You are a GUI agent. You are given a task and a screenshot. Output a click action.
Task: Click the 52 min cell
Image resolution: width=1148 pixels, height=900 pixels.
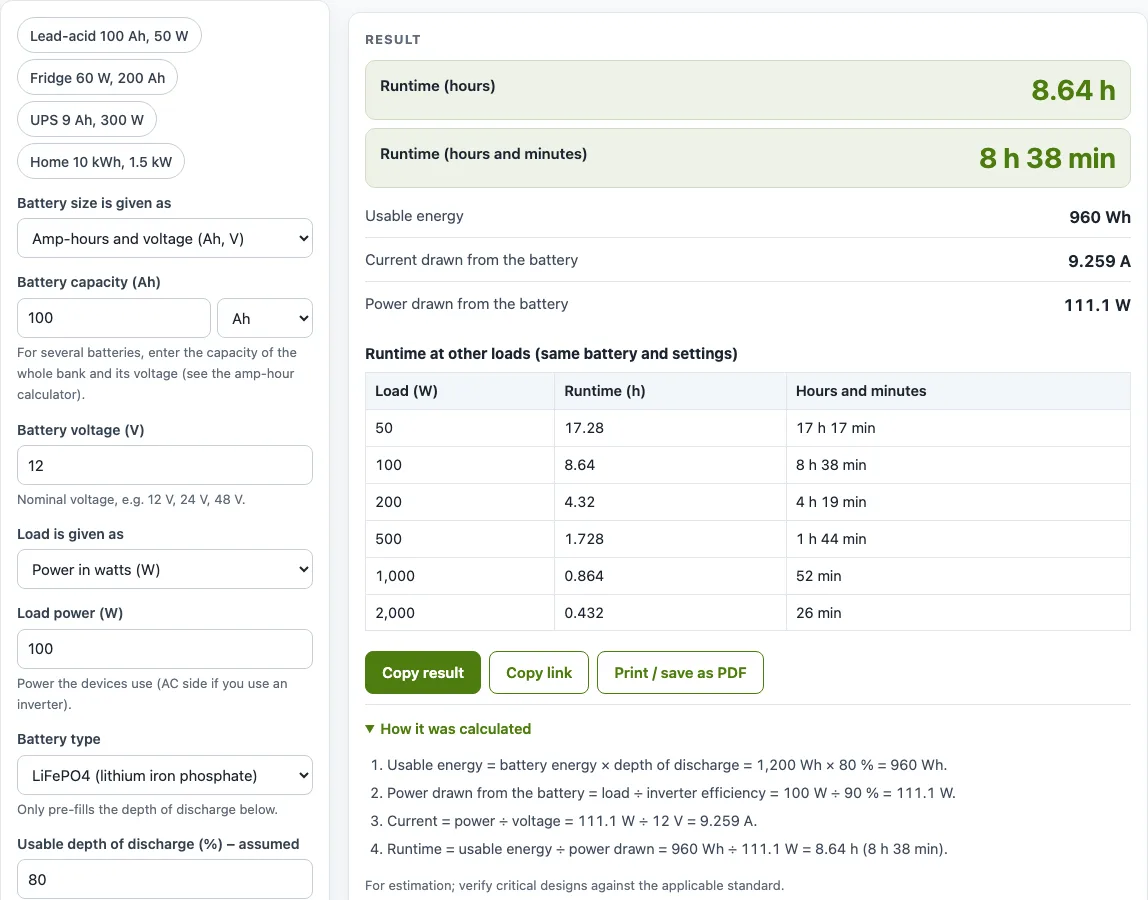pos(958,576)
